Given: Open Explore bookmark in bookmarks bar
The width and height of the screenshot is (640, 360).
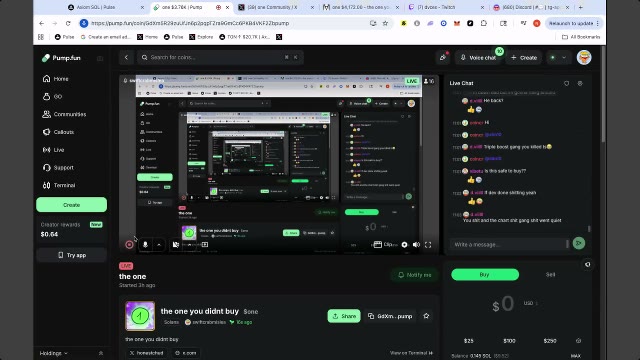Looking at the screenshot, I should [201, 37].
